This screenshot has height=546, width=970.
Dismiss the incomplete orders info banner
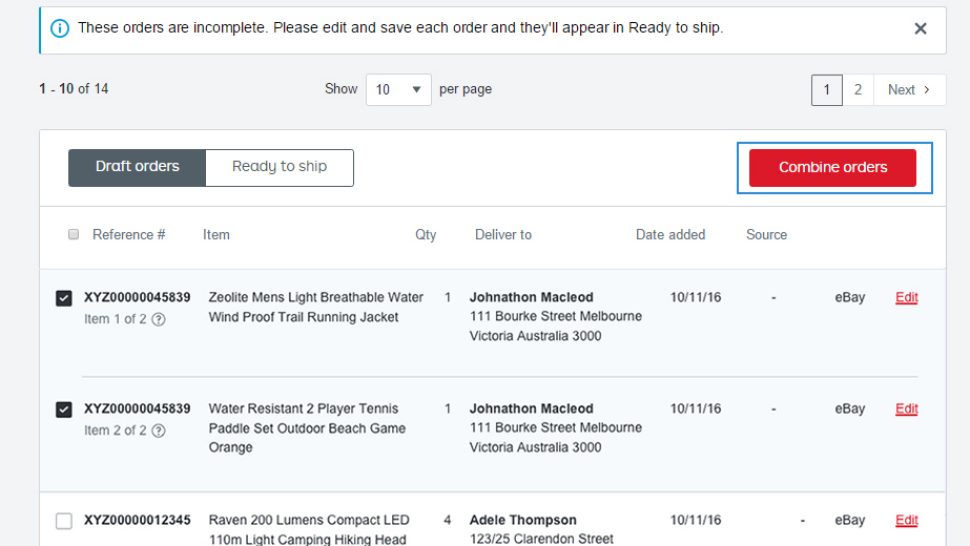tap(920, 28)
